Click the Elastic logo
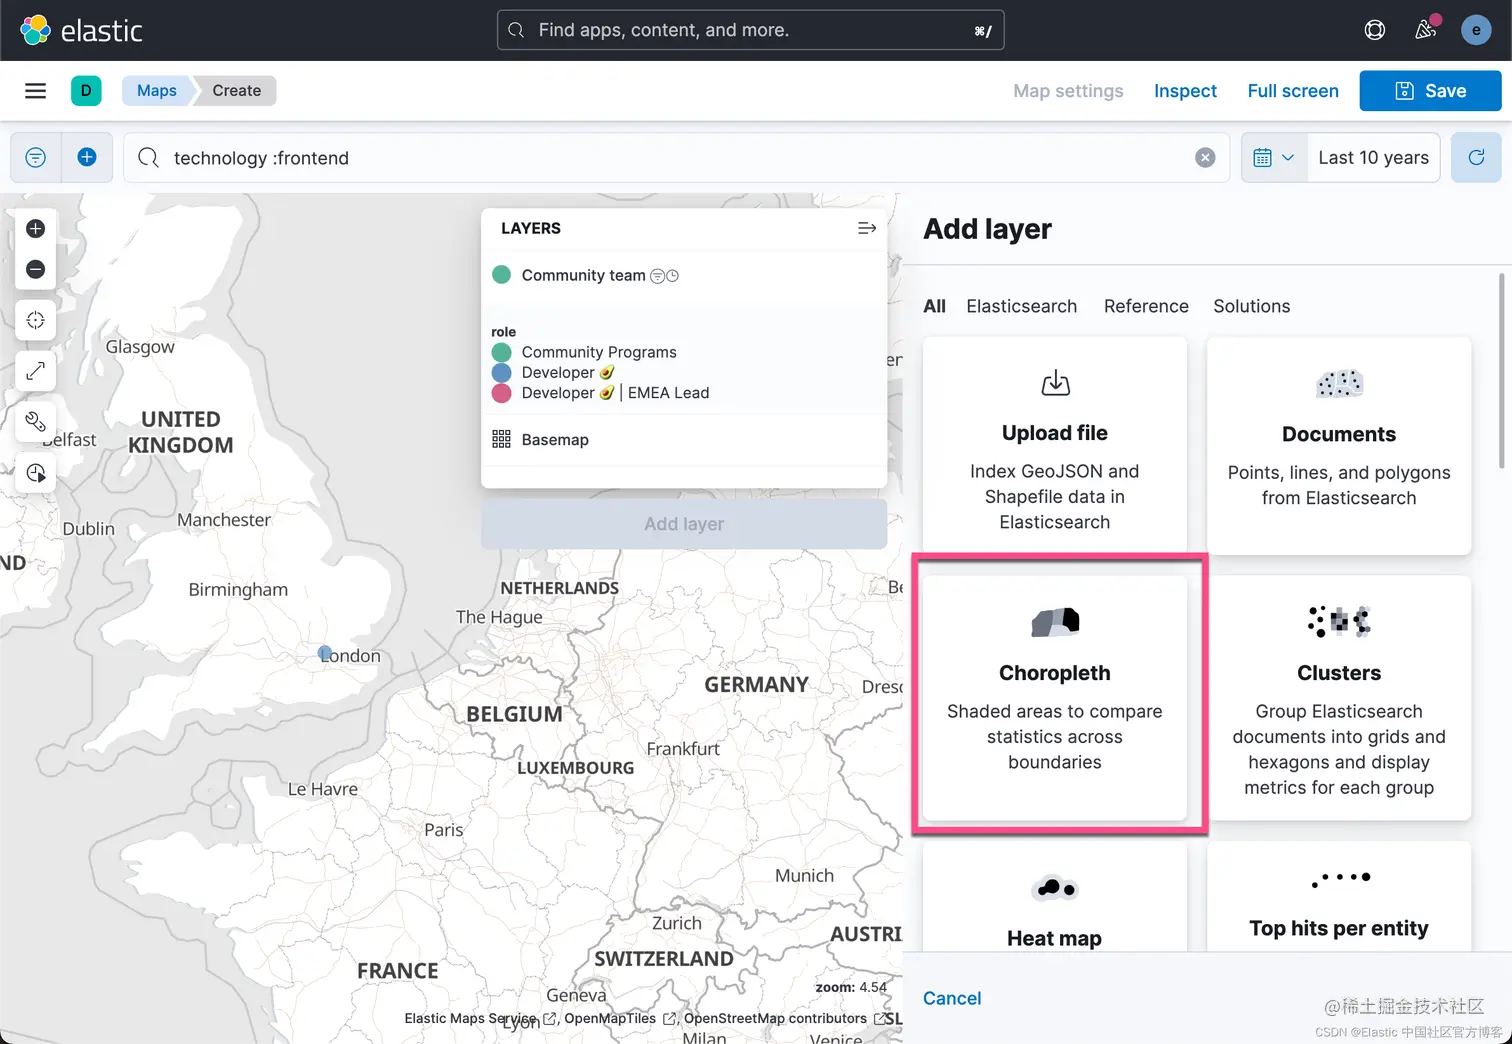This screenshot has width=1512, height=1044. tap(81, 30)
